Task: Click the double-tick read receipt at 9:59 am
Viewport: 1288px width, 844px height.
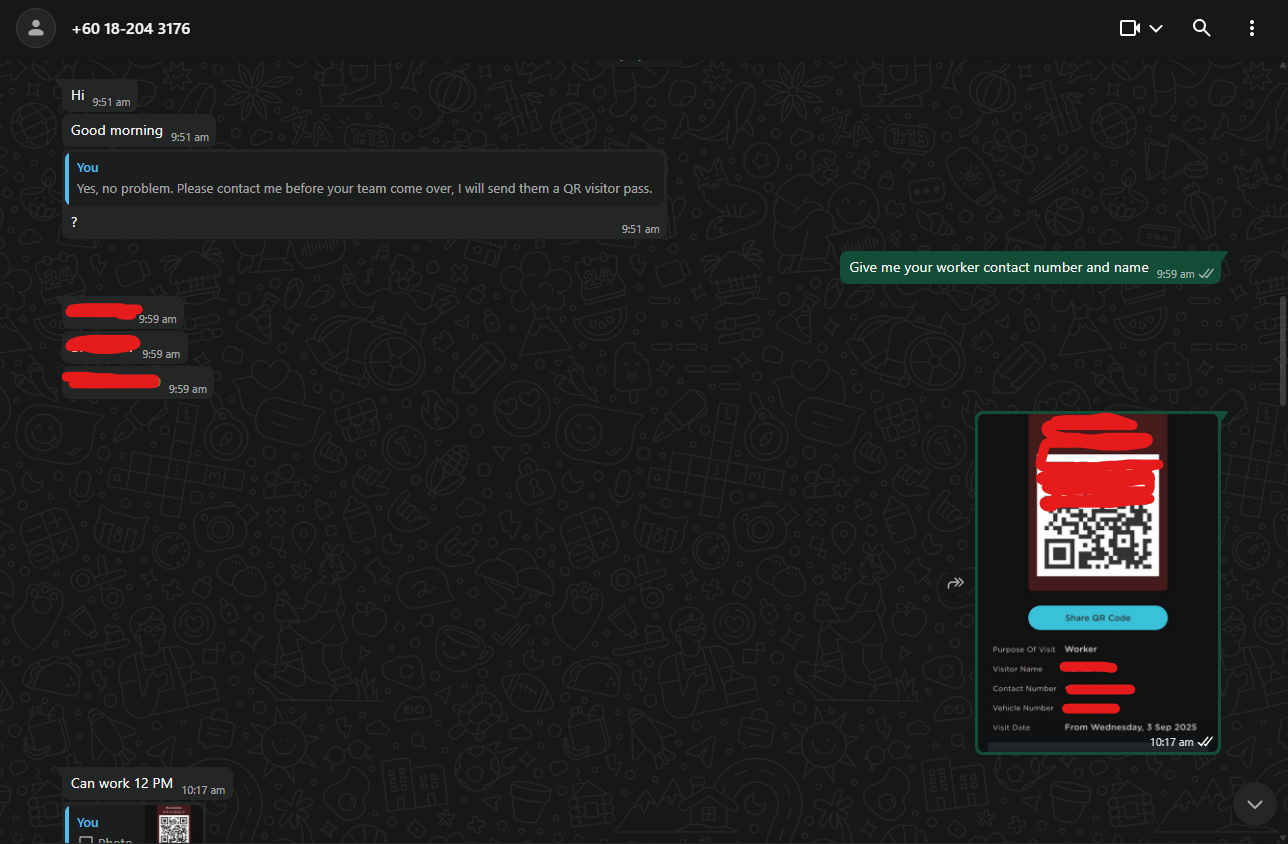Action: 1206,274
